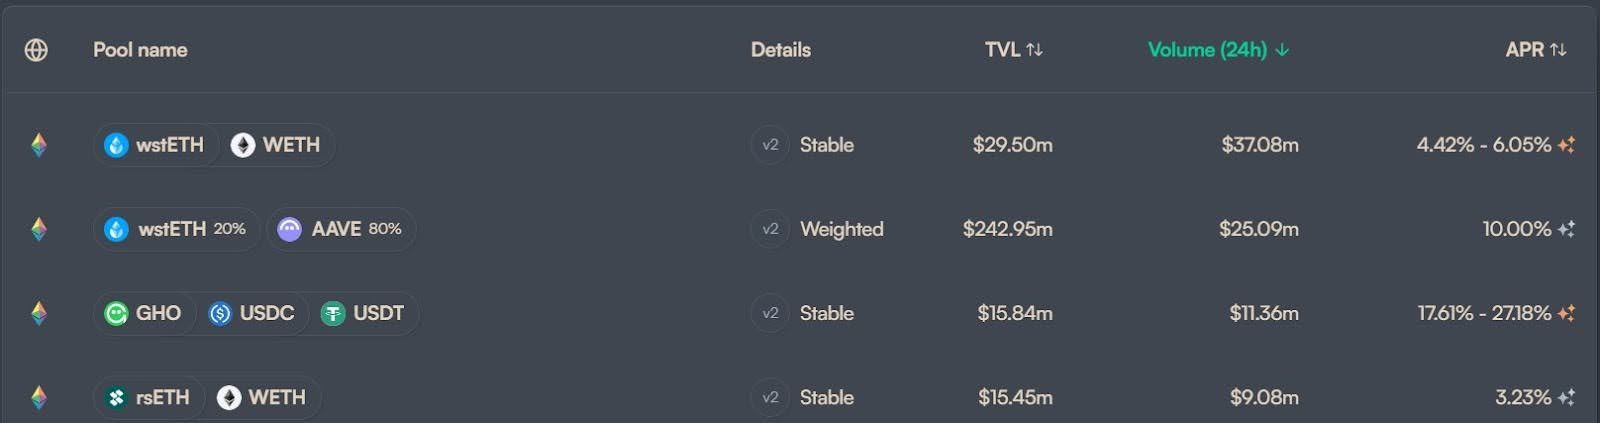Viewport: 1600px width, 423px height.
Task: Click the wstETH token icon in first pool
Action: coord(117,145)
